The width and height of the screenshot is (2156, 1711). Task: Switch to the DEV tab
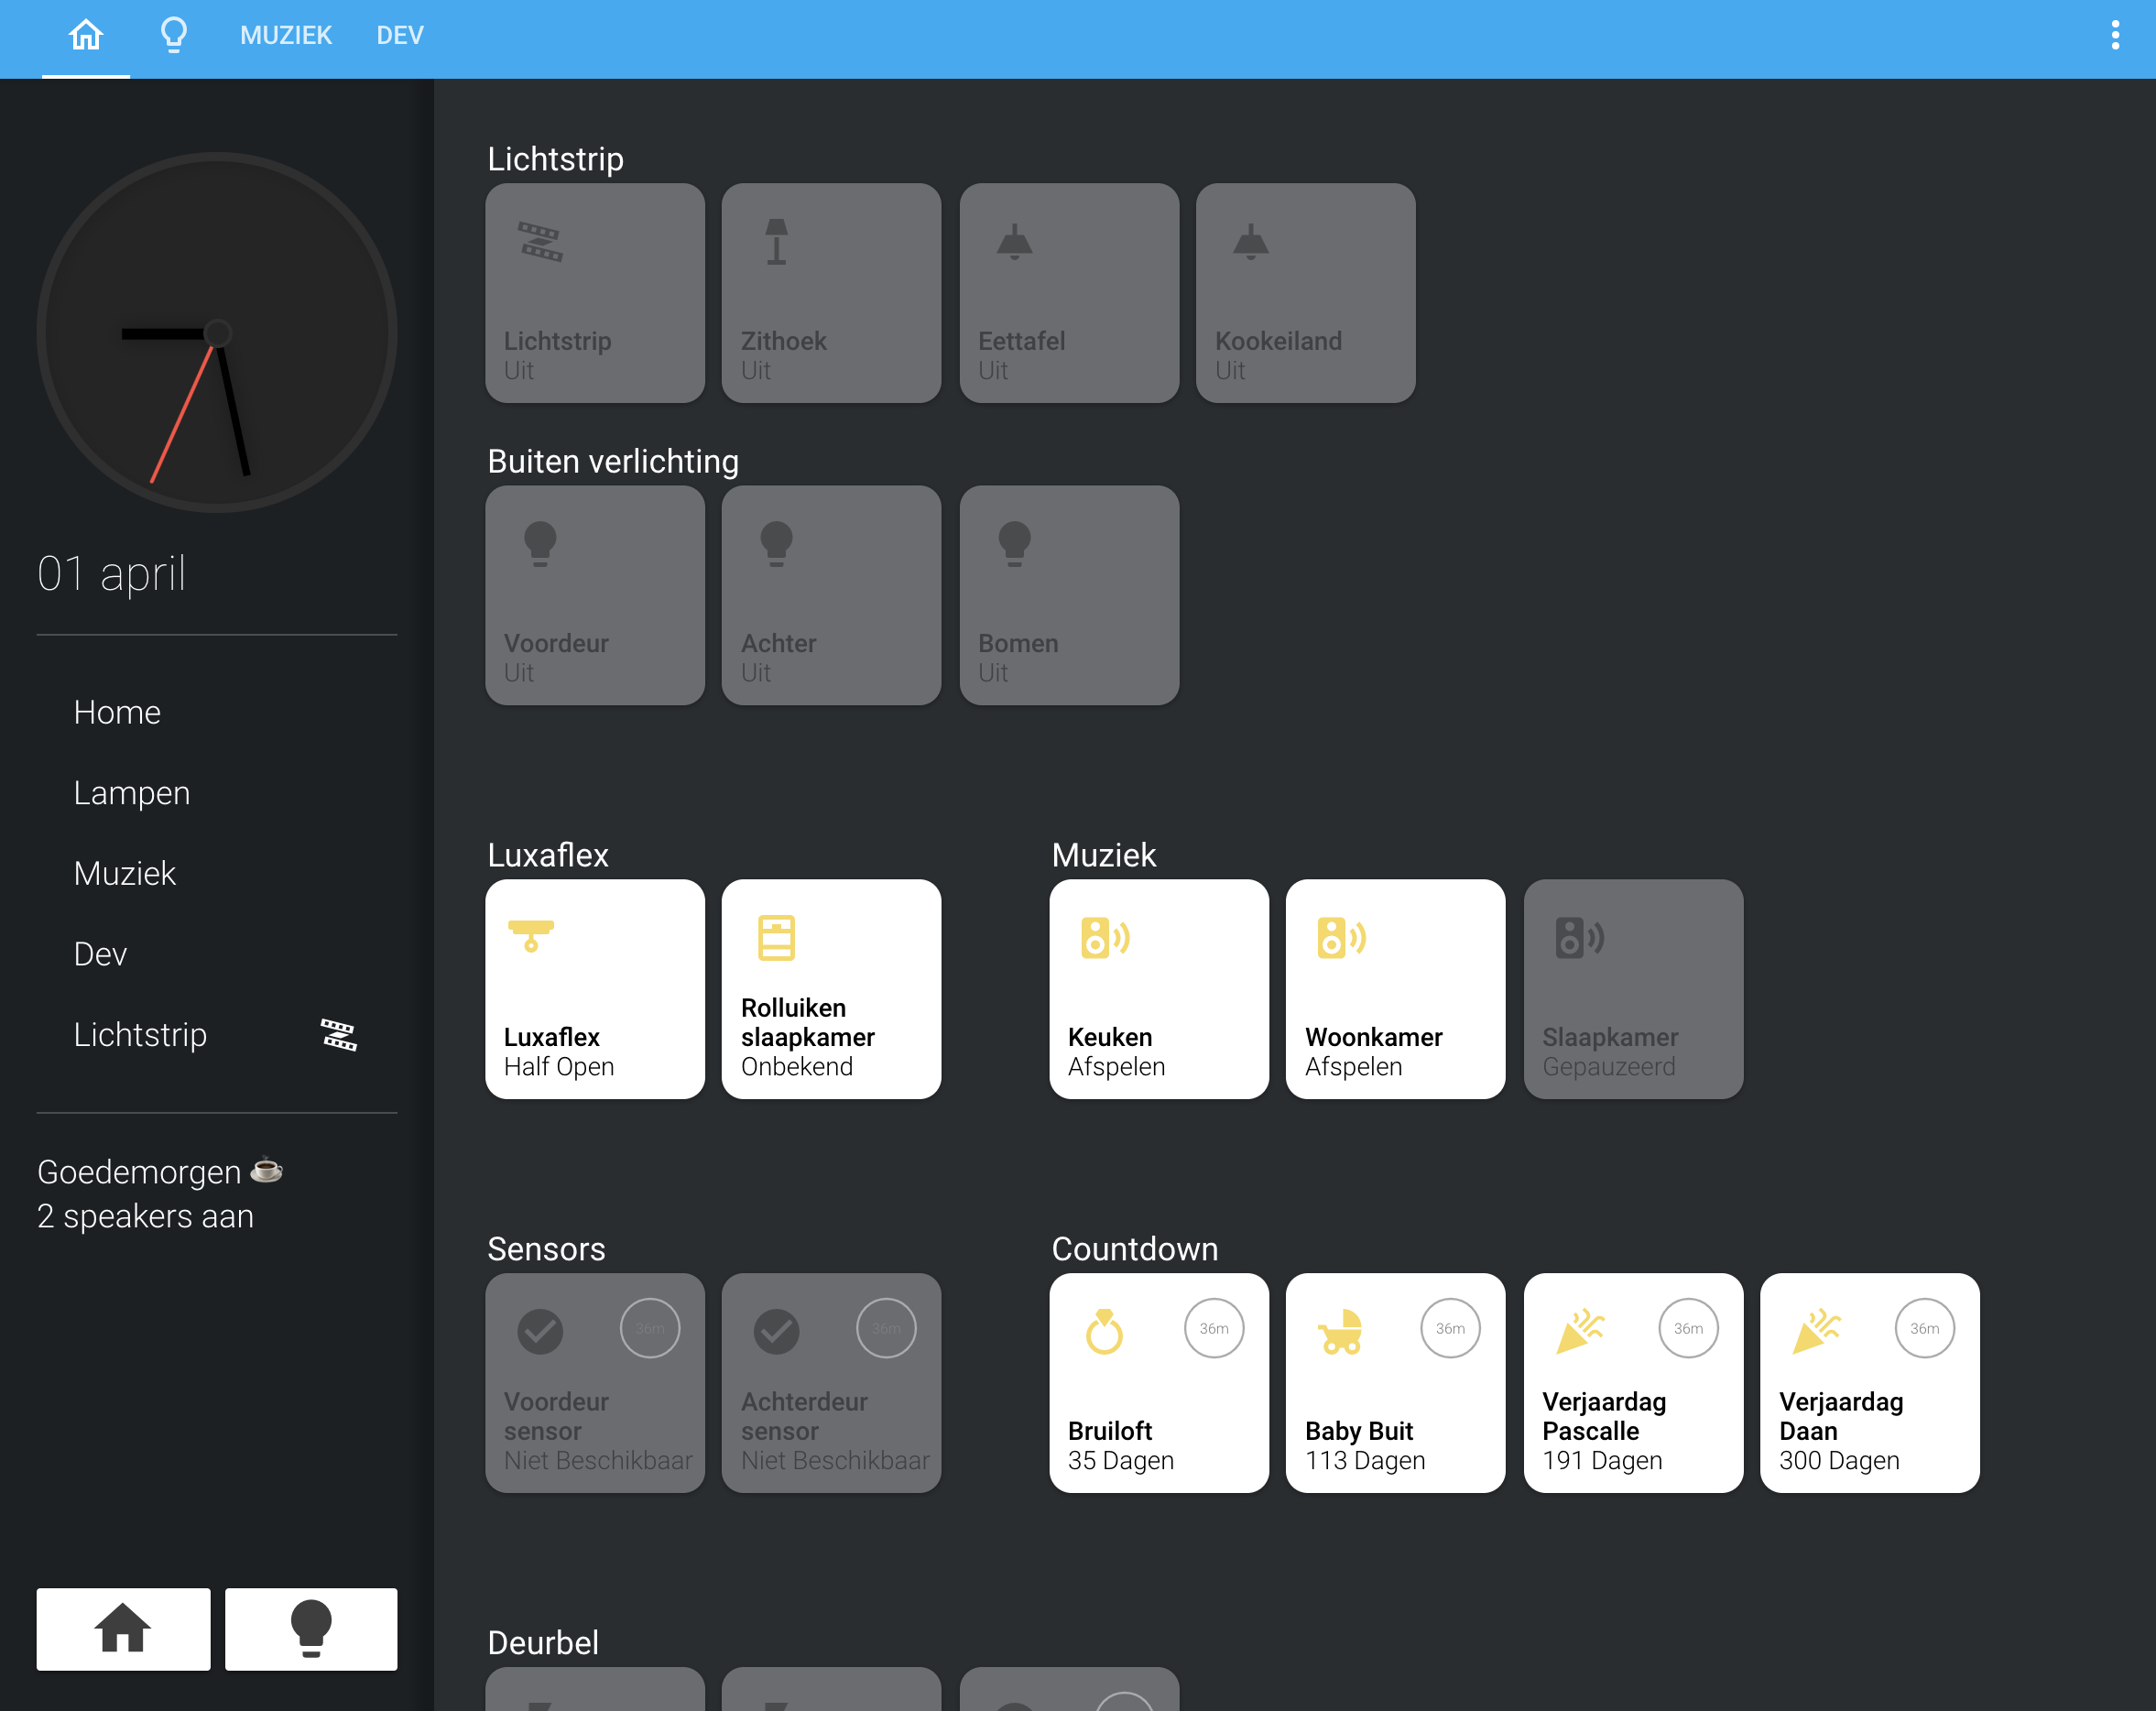(x=399, y=36)
